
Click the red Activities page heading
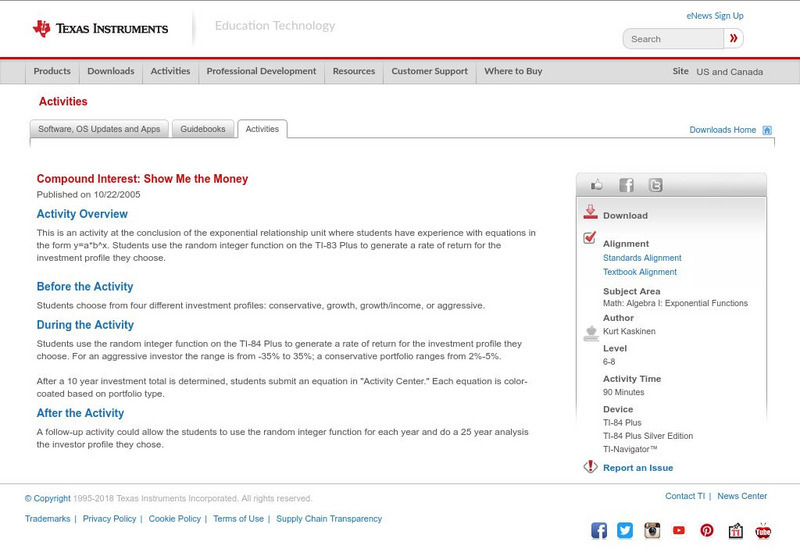click(63, 102)
